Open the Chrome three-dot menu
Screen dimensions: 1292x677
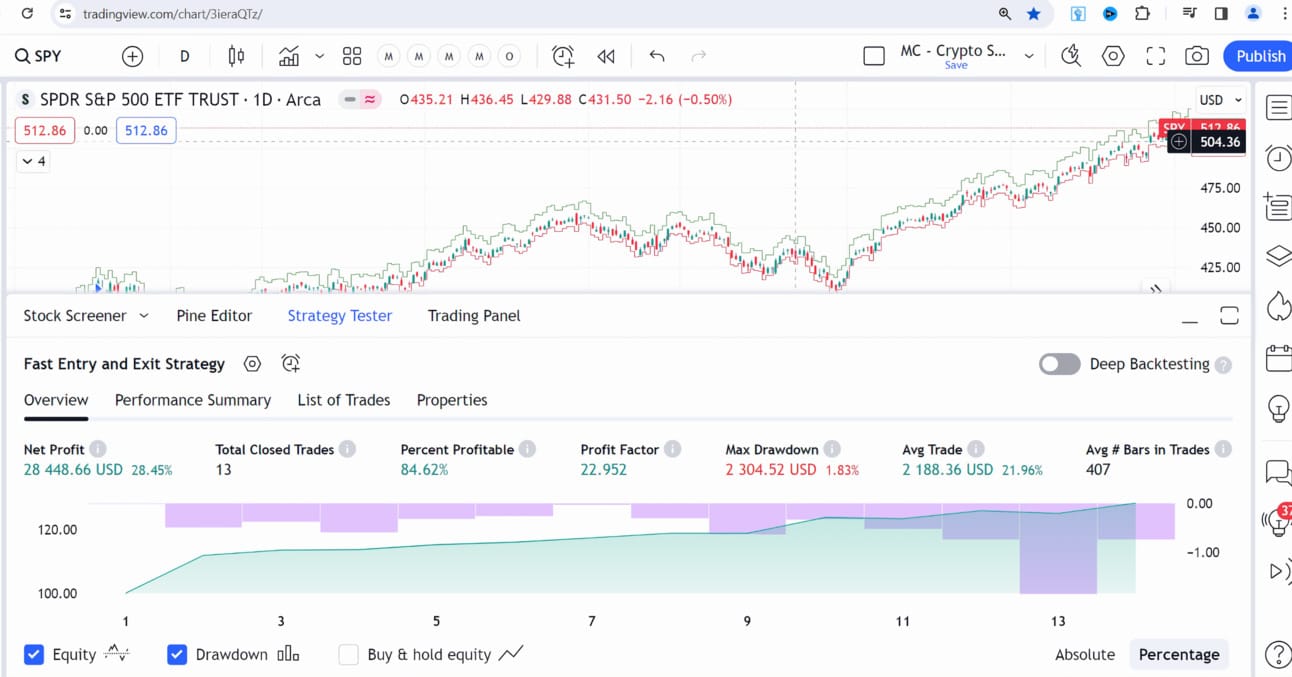(1283, 14)
